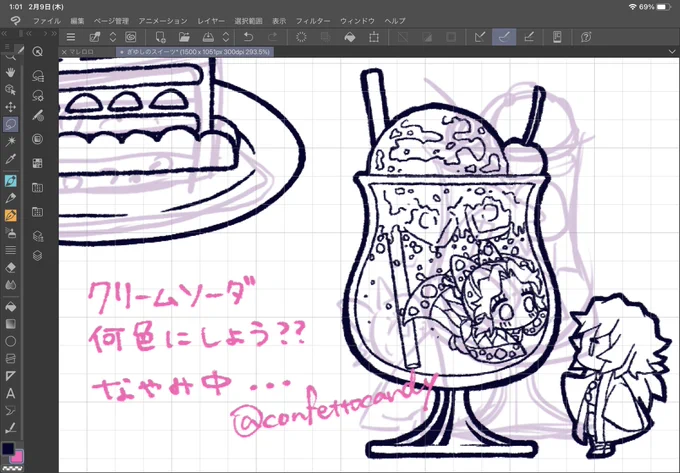
Task: Click the Undo arrow in command bar
Action: [248, 37]
